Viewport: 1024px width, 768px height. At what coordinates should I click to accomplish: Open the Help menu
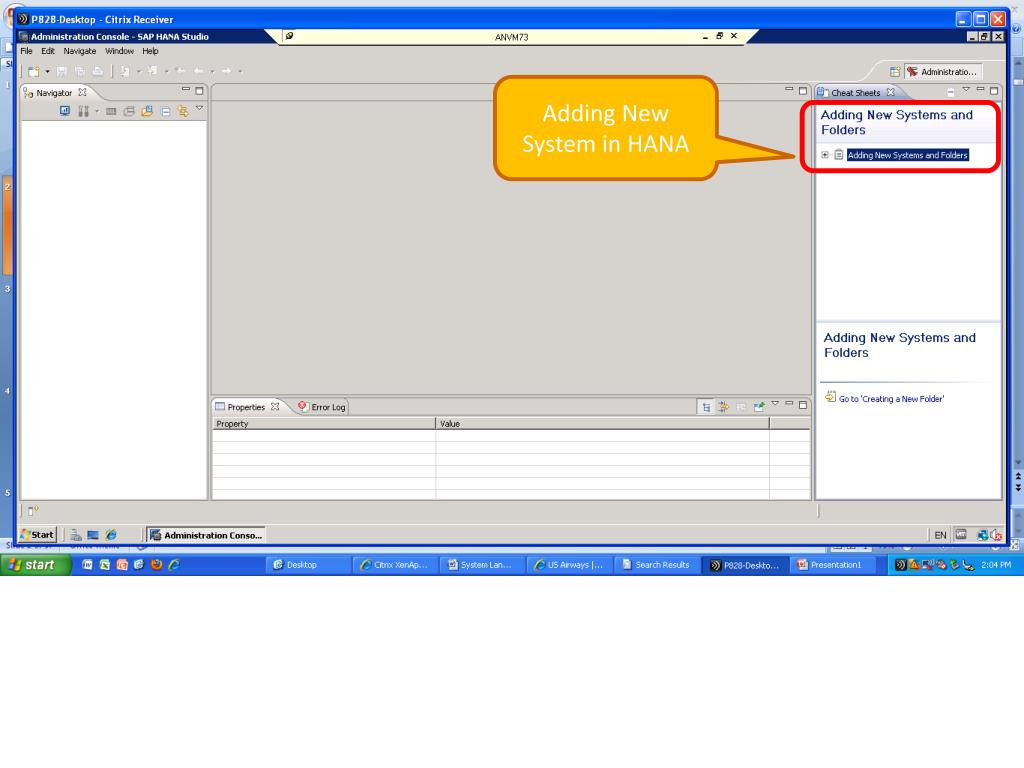pos(150,51)
